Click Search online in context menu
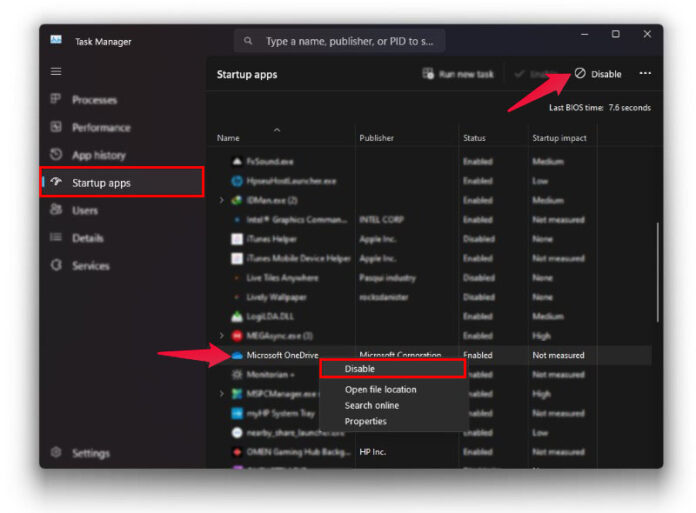696x513 pixels. (371, 405)
